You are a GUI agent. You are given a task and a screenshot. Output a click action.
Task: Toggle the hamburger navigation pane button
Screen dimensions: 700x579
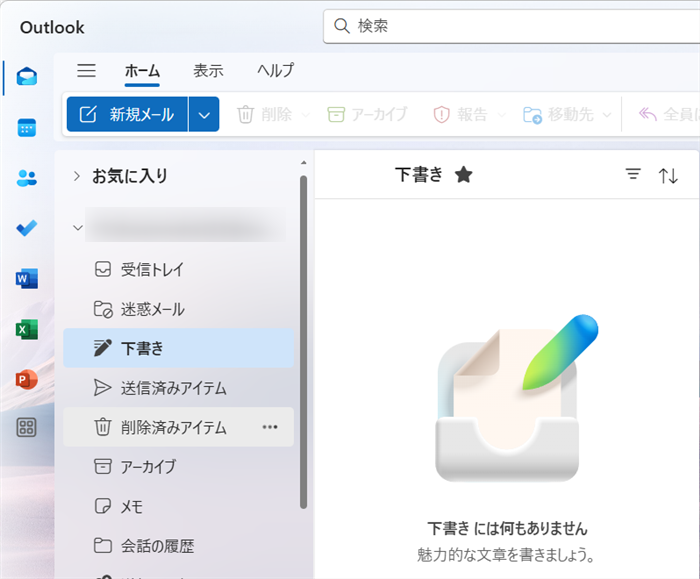click(87, 70)
